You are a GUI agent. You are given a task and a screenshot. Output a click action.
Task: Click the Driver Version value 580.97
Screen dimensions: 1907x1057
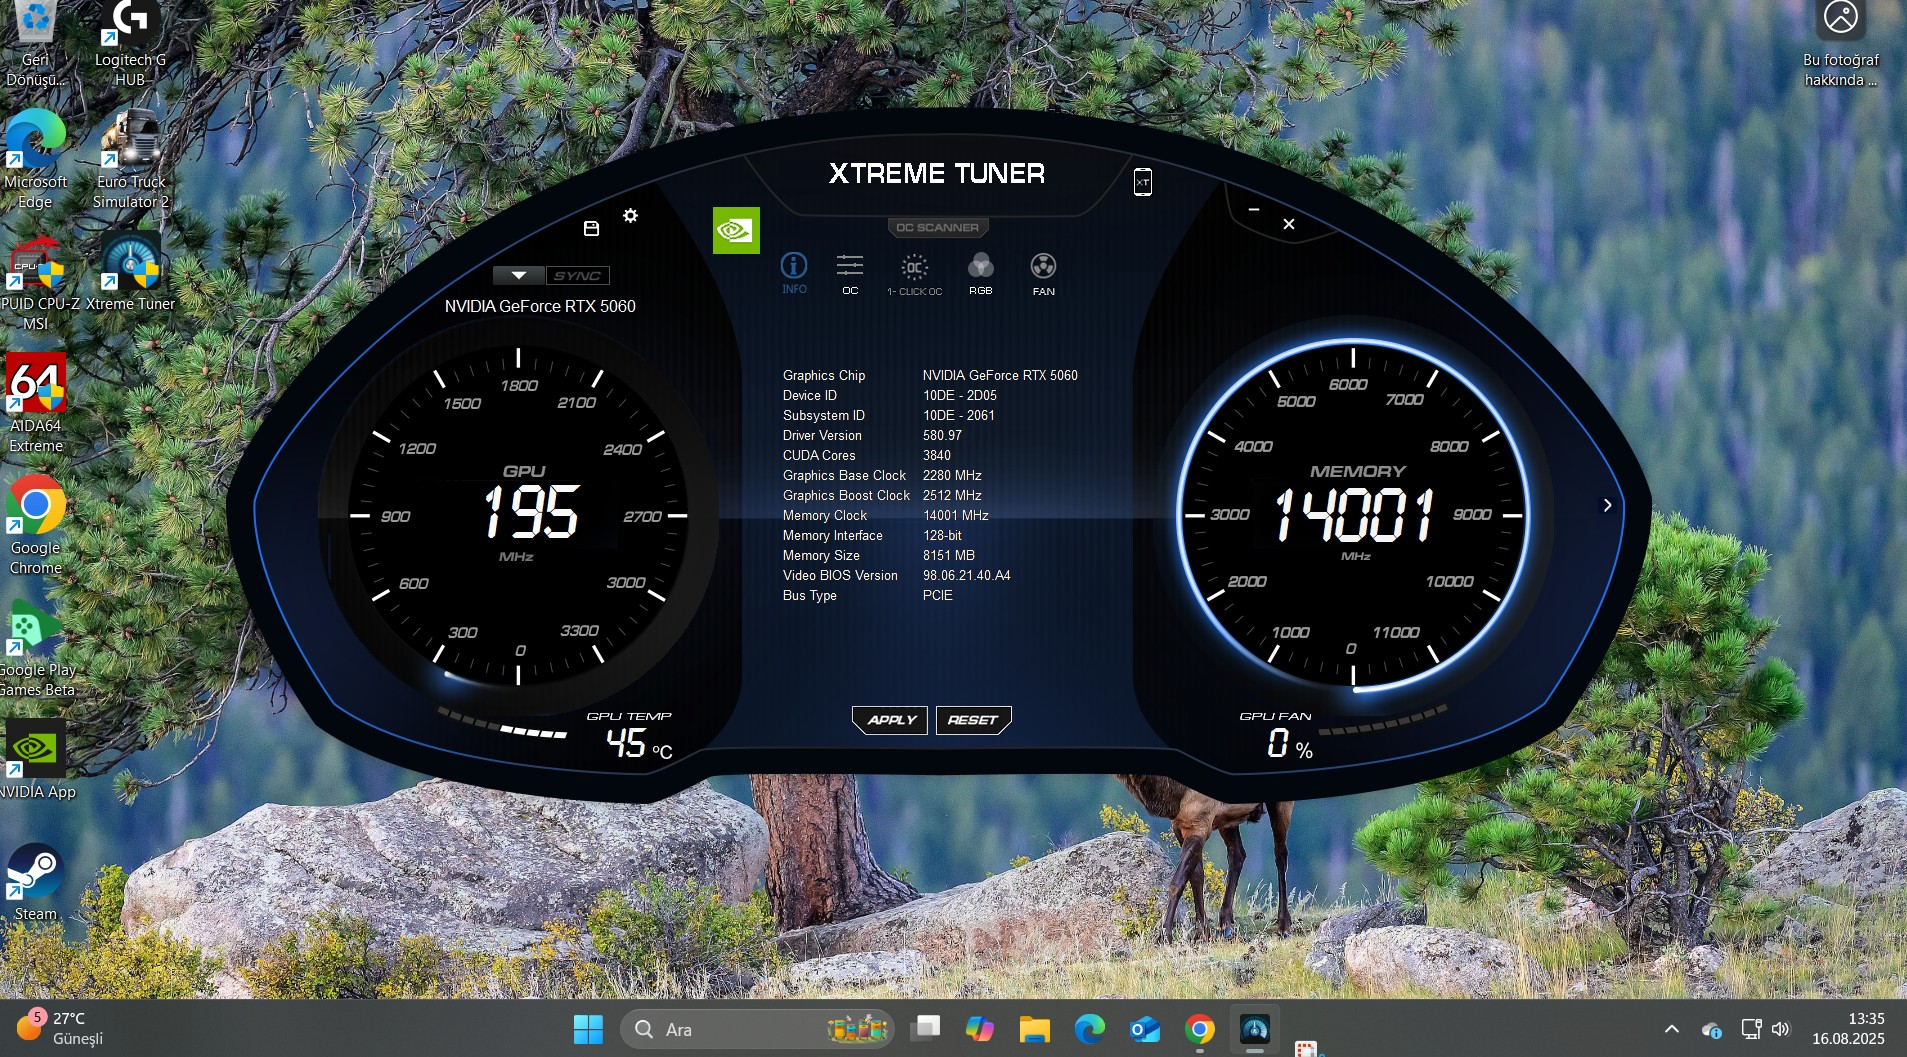tap(942, 436)
